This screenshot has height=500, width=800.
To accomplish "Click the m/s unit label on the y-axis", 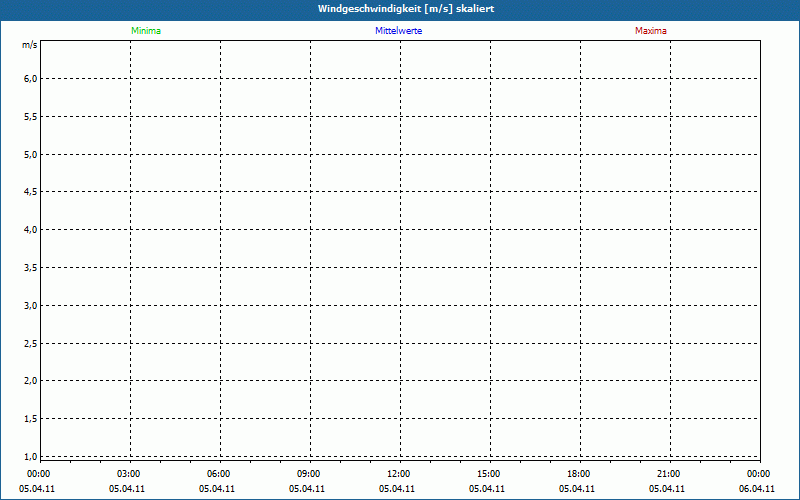I will coord(30,45).
